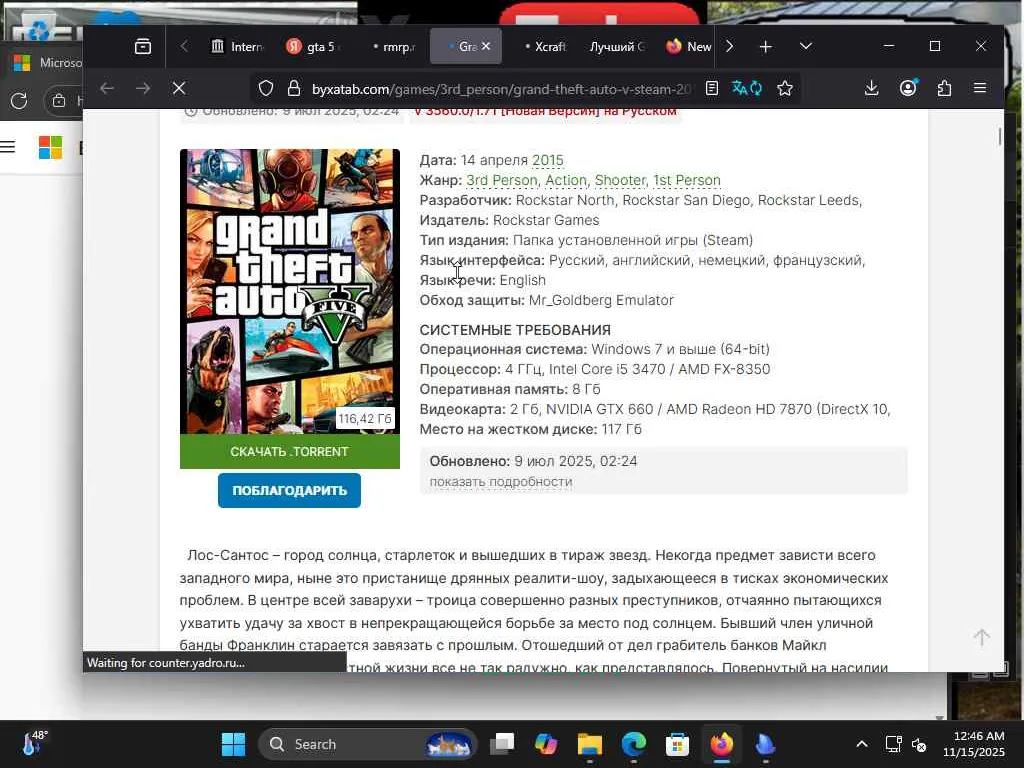Switch to the Лучший tab
The image size is (1024, 768).
616,46
